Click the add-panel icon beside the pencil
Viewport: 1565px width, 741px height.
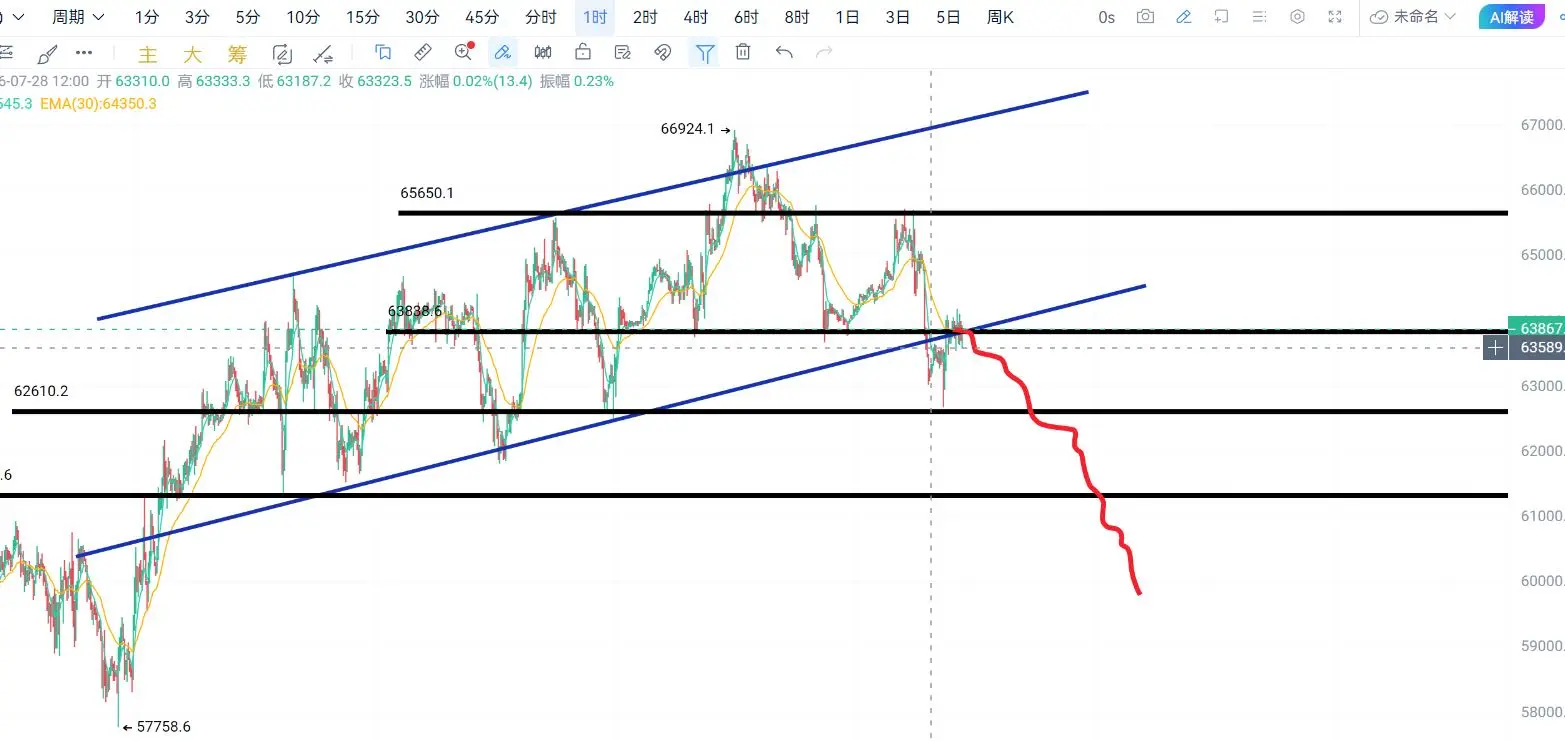tap(1221, 17)
